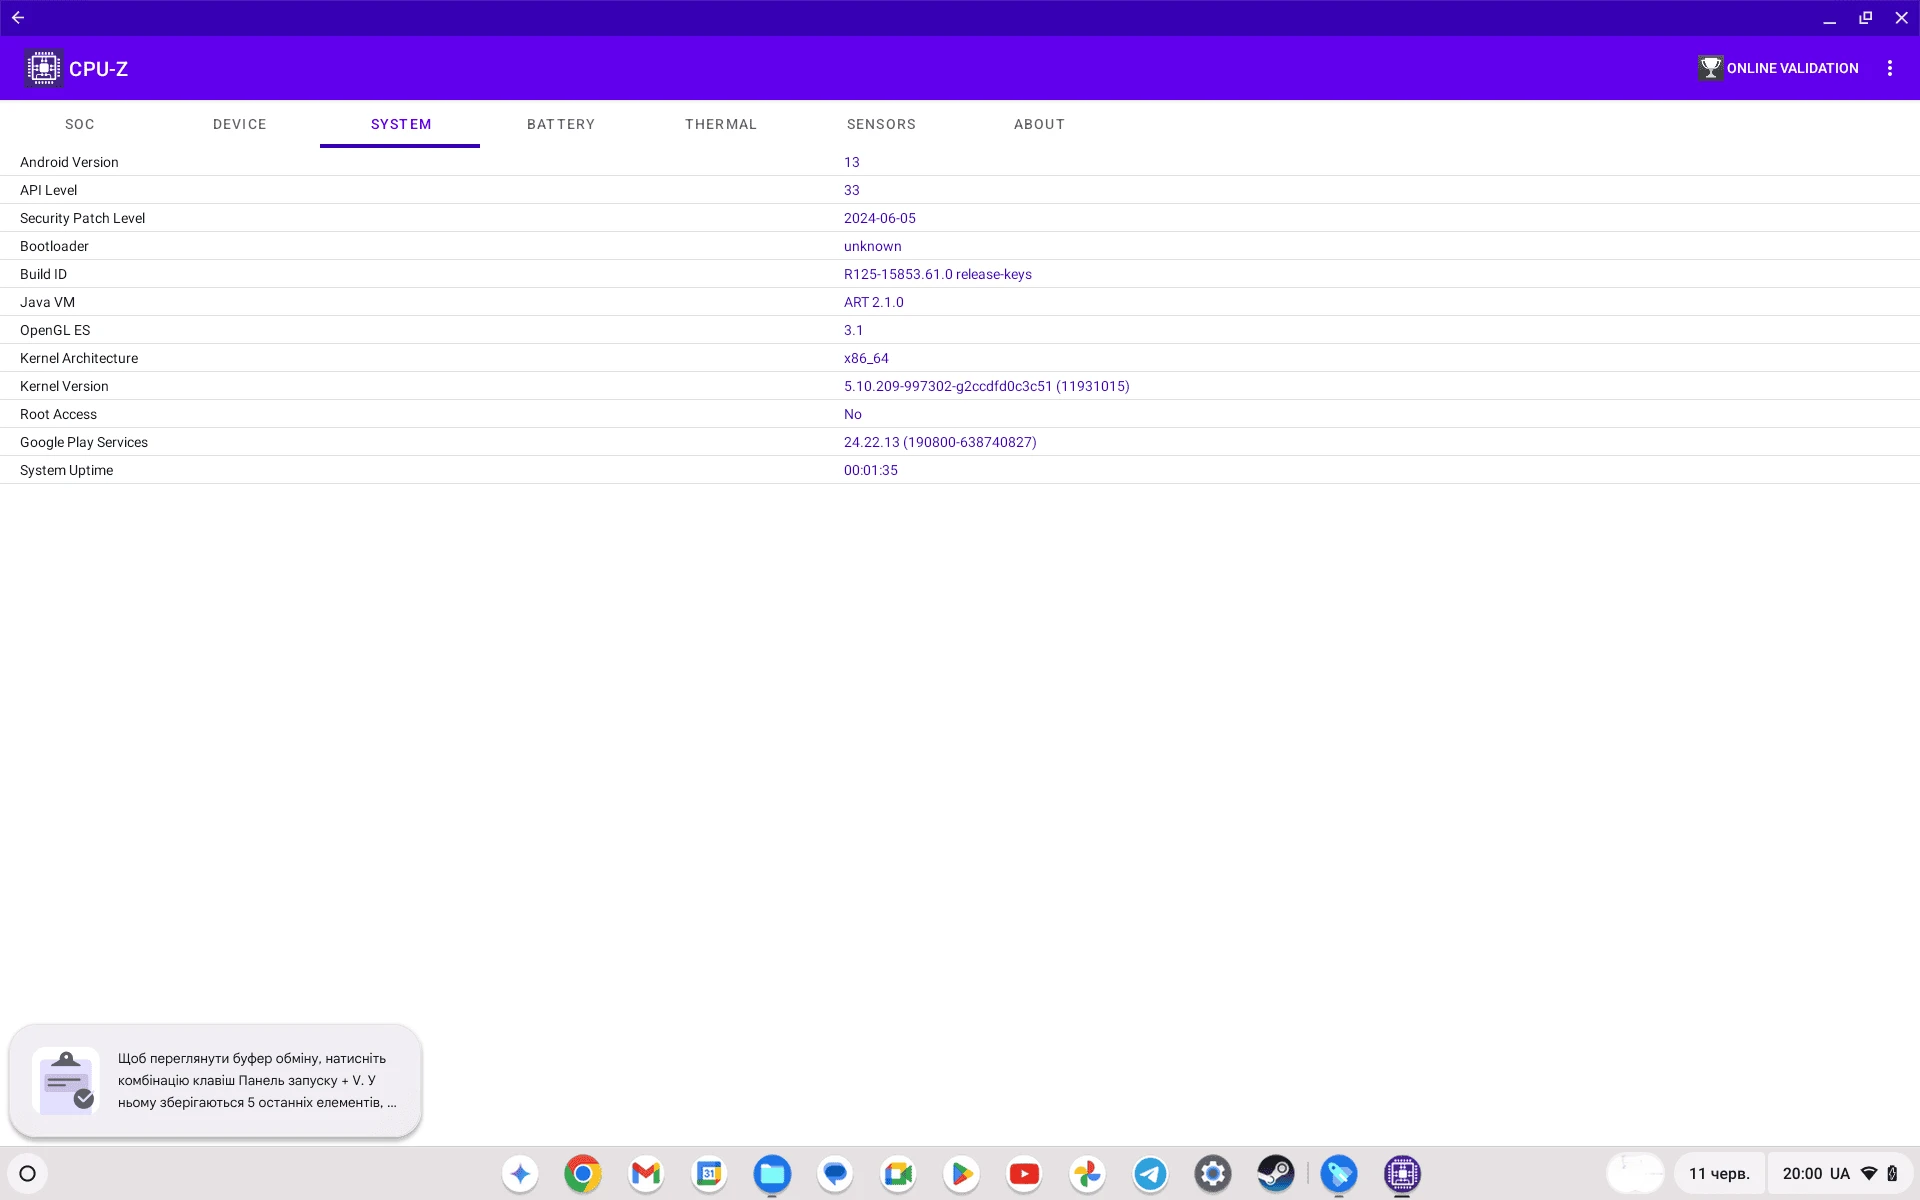This screenshot has height=1200, width=1920.
Task: Click the OpenGL ES value 3.1
Action: [x=854, y=330]
